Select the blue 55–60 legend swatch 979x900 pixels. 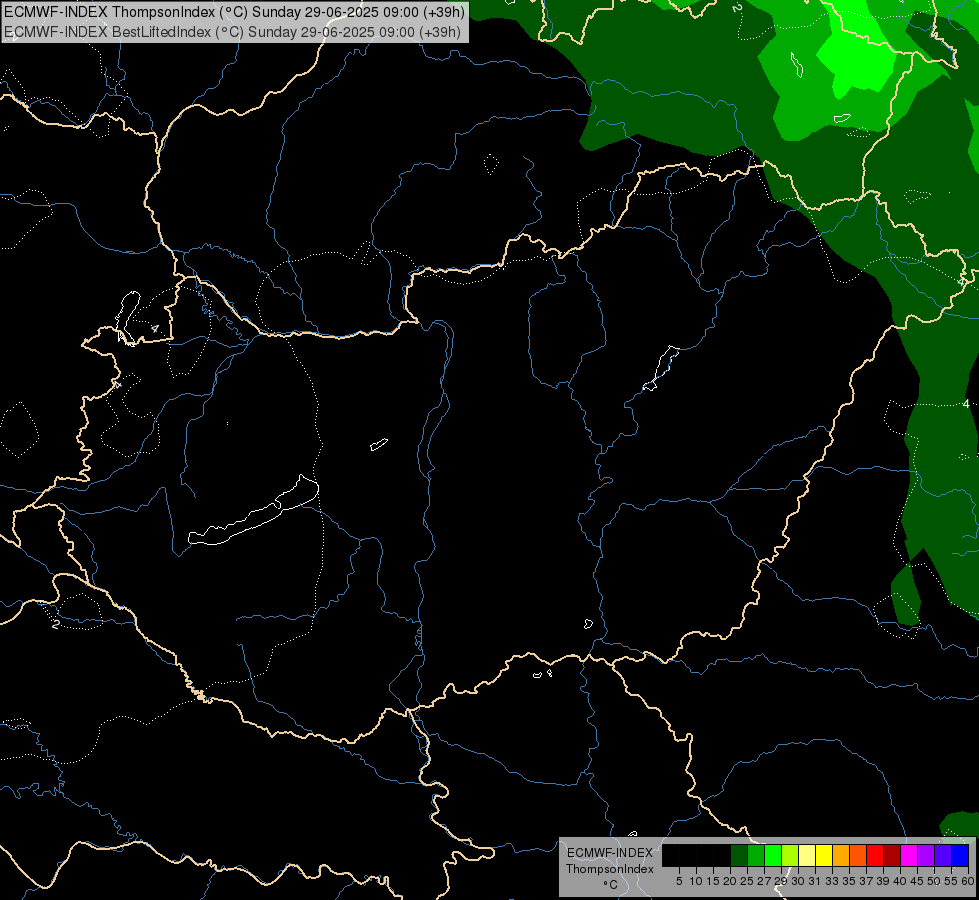point(960,855)
